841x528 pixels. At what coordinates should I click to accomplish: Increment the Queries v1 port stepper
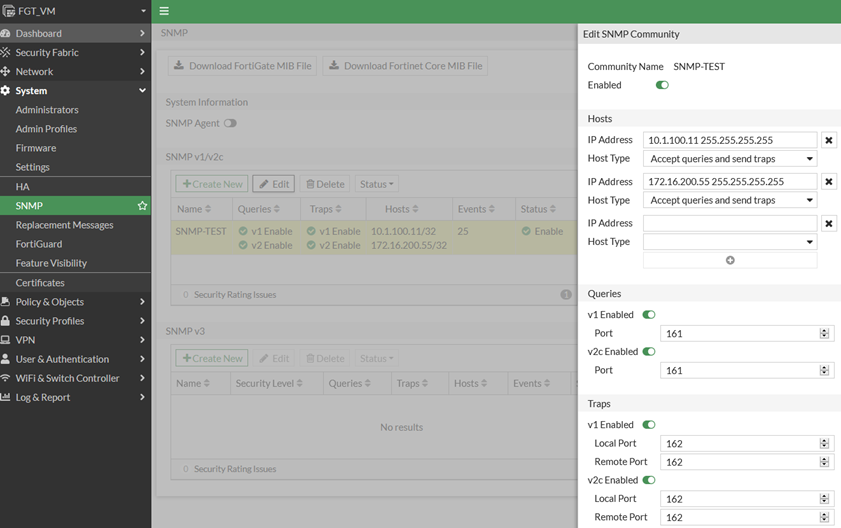tap(824, 331)
